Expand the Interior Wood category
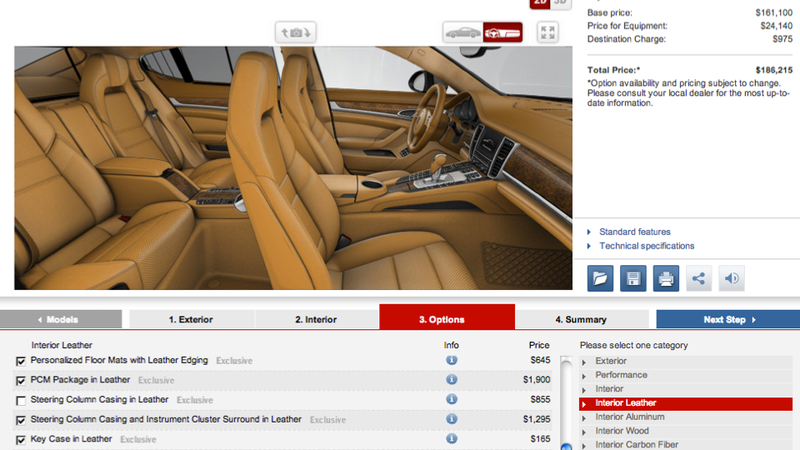Viewport: 800px width, 450px height. pos(686,431)
